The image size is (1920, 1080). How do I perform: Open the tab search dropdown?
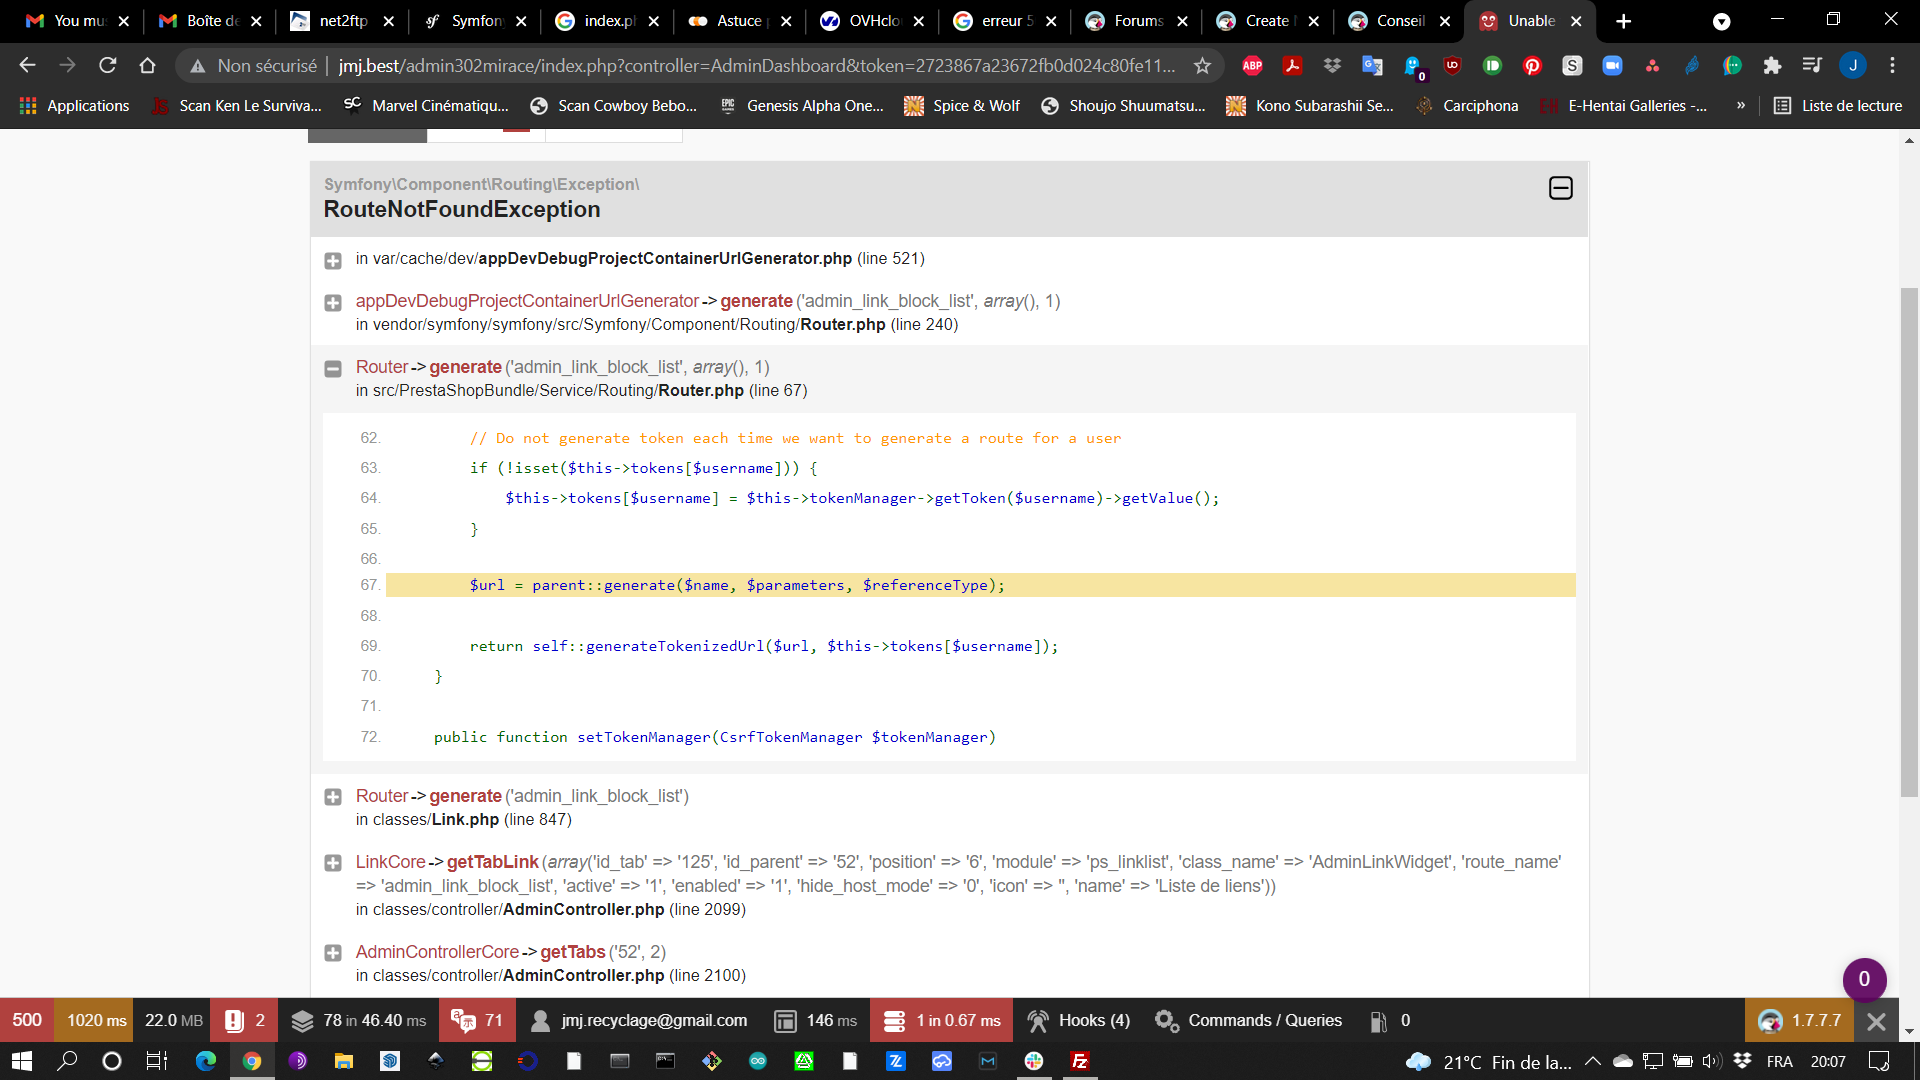[1721, 21]
